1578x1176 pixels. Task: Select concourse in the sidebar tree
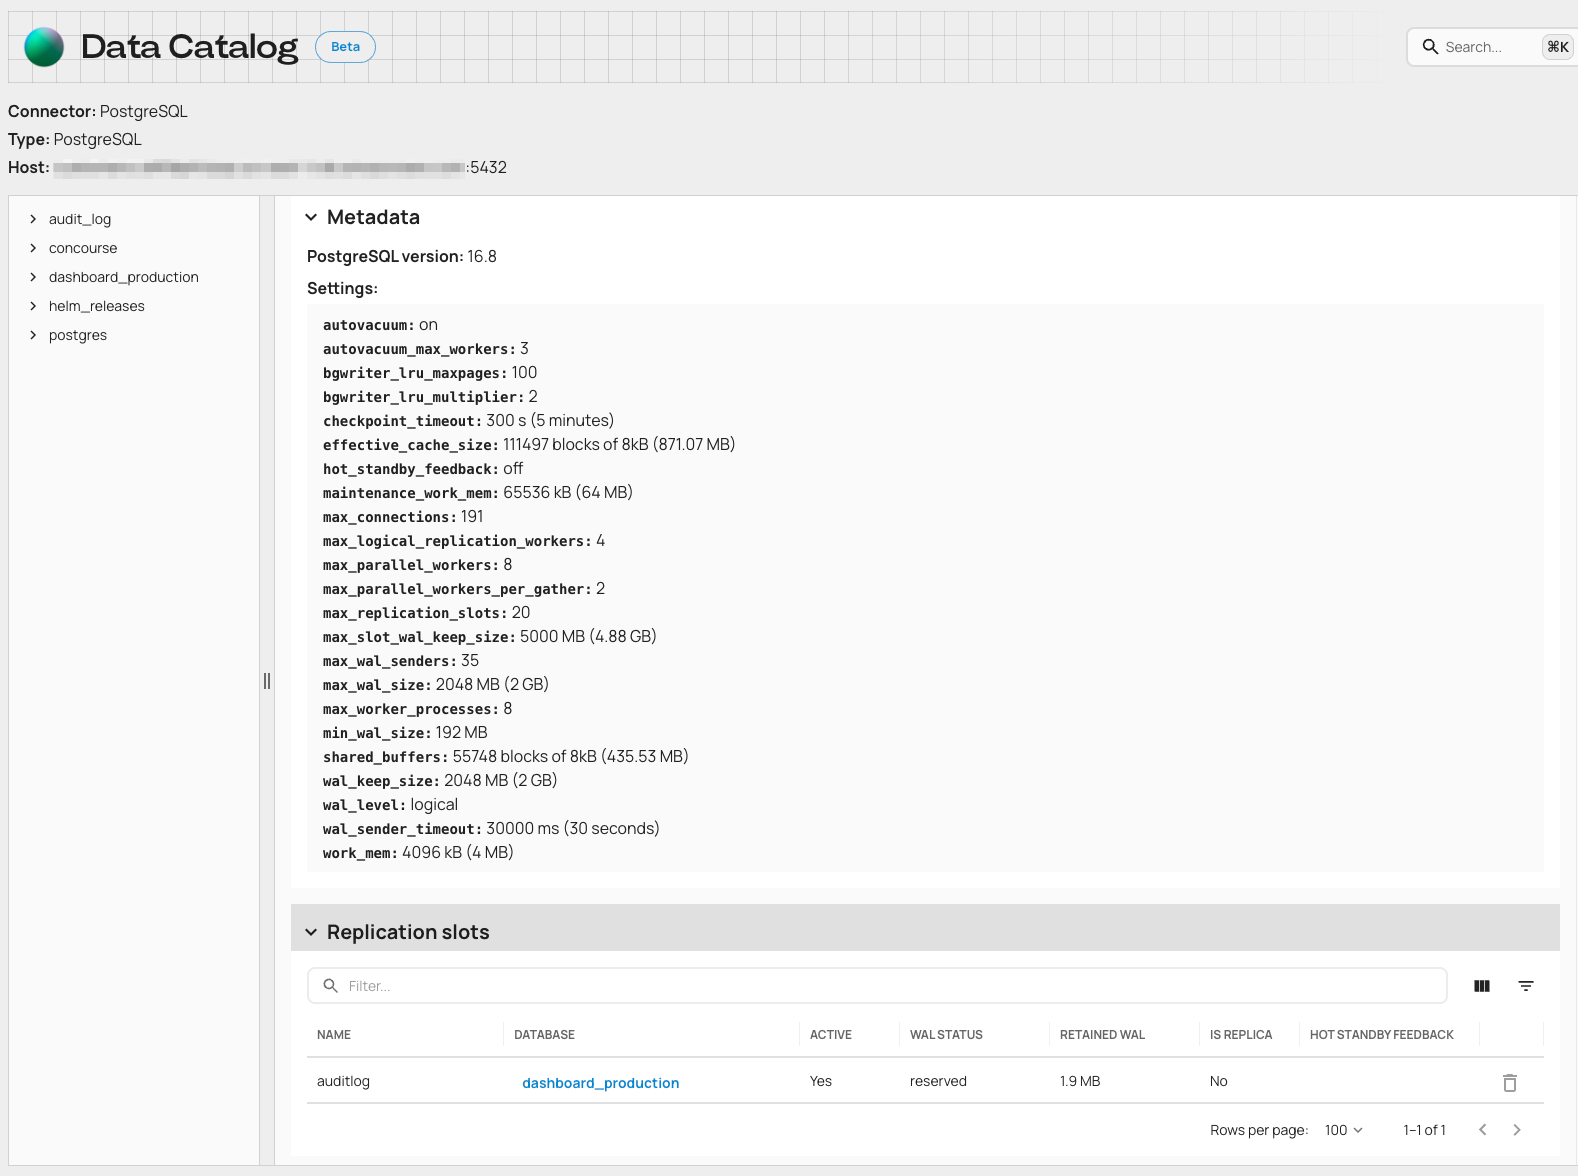pyautogui.click(x=83, y=248)
